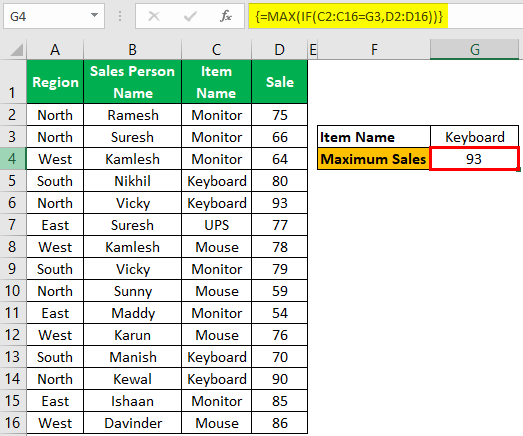Expand the Name Box dropdown arrow
The height and width of the screenshot is (436, 523).
(x=94, y=15)
